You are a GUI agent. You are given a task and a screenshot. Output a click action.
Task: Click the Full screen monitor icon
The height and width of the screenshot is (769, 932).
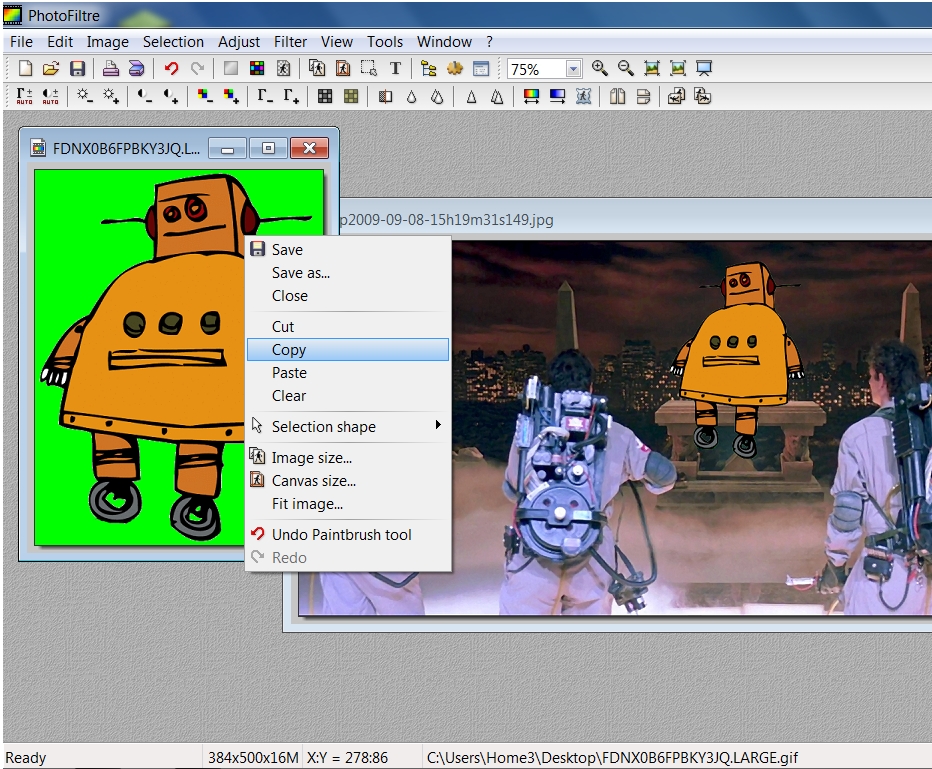pyautogui.click(x=704, y=68)
